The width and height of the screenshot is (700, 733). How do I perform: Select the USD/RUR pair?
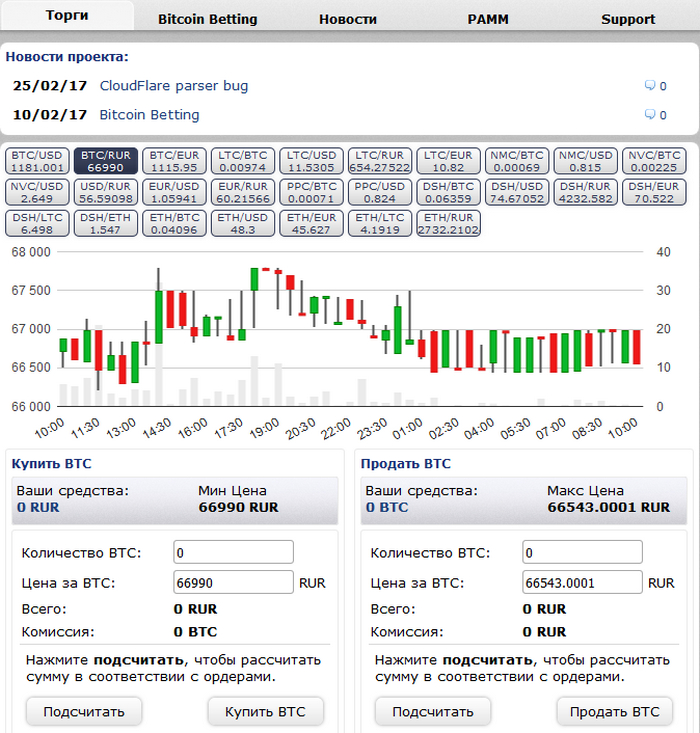106,192
